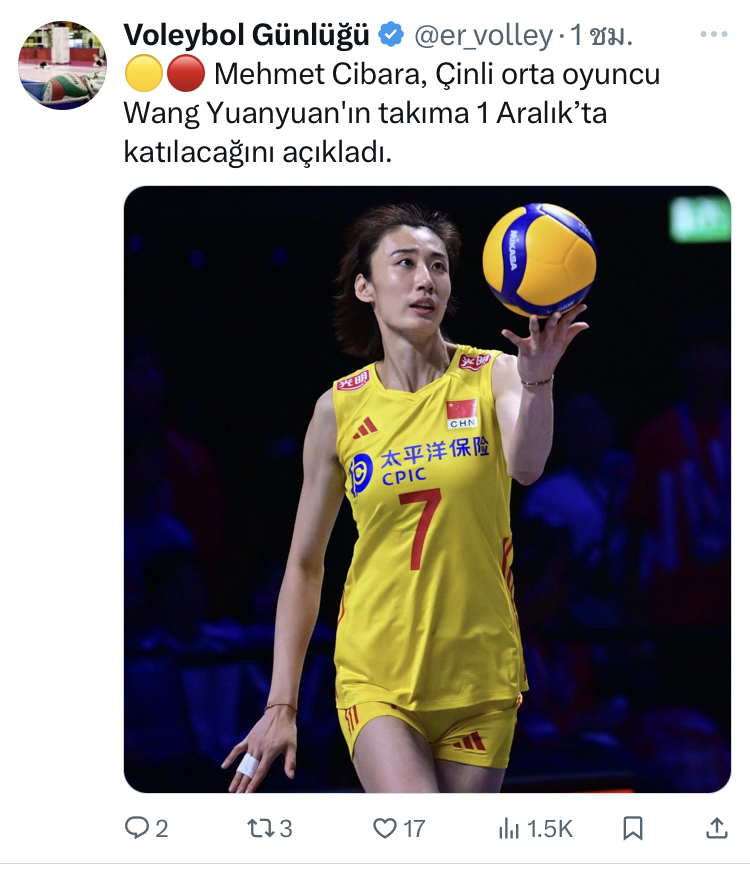750x872 pixels.
Task: Open the tweet timestamp
Action: click(602, 36)
